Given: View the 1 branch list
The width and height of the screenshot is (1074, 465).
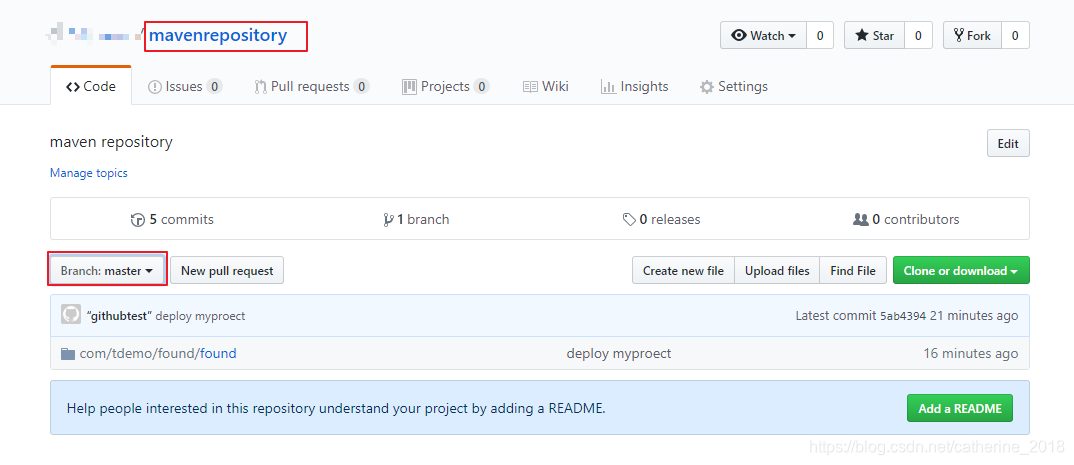Looking at the screenshot, I should tap(416, 219).
